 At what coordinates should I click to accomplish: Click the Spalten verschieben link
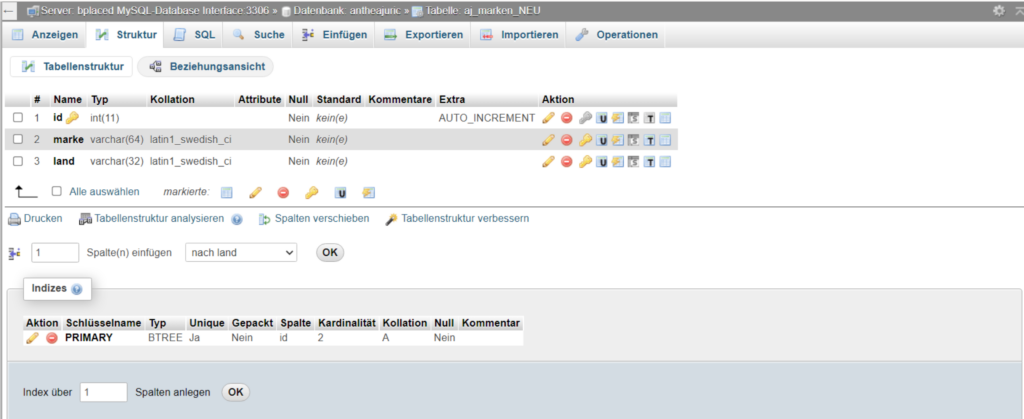pos(314,218)
